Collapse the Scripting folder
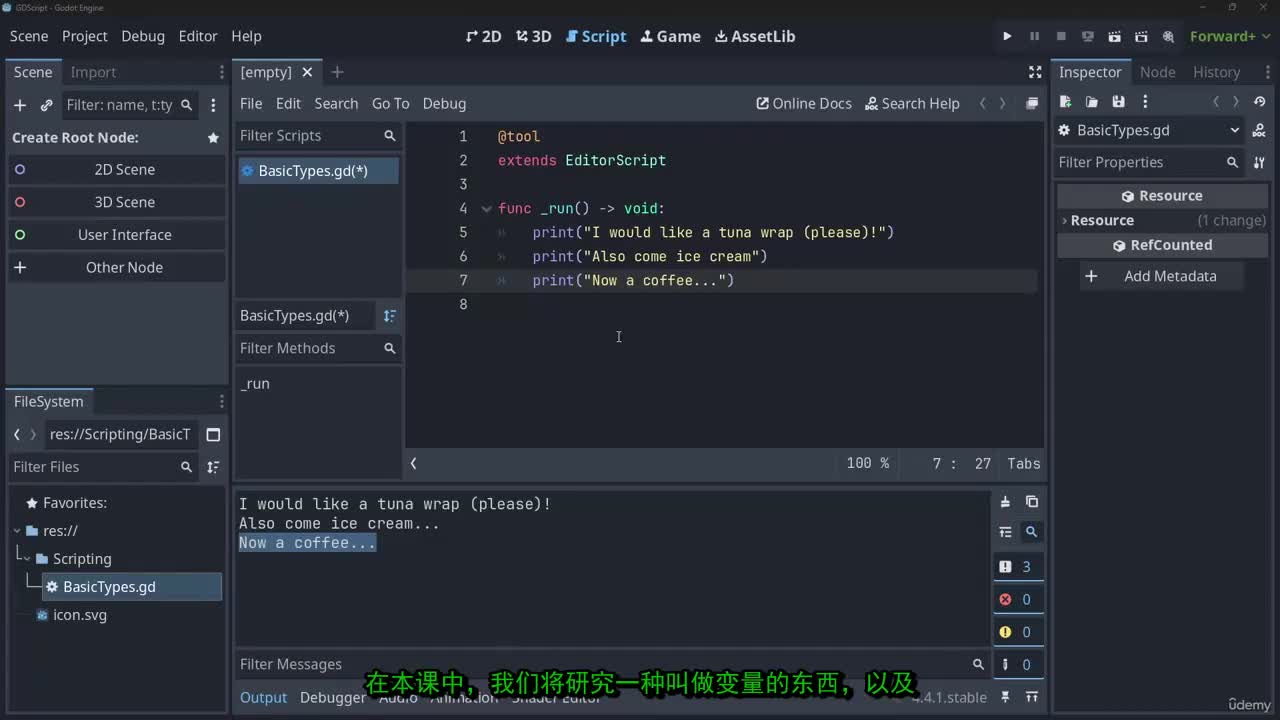Viewport: 1280px width, 720px height. point(28,558)
